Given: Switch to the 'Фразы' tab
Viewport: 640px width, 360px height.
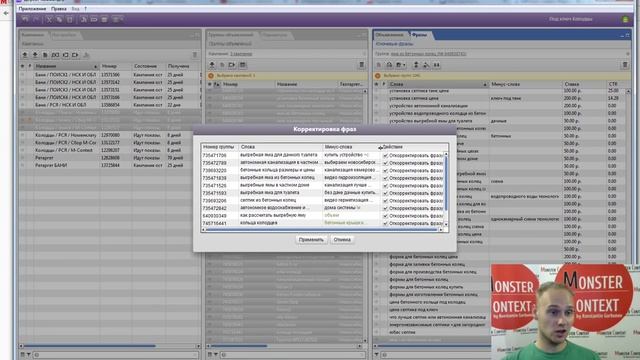Looking at the screenshot, I should tap(419, 35).
